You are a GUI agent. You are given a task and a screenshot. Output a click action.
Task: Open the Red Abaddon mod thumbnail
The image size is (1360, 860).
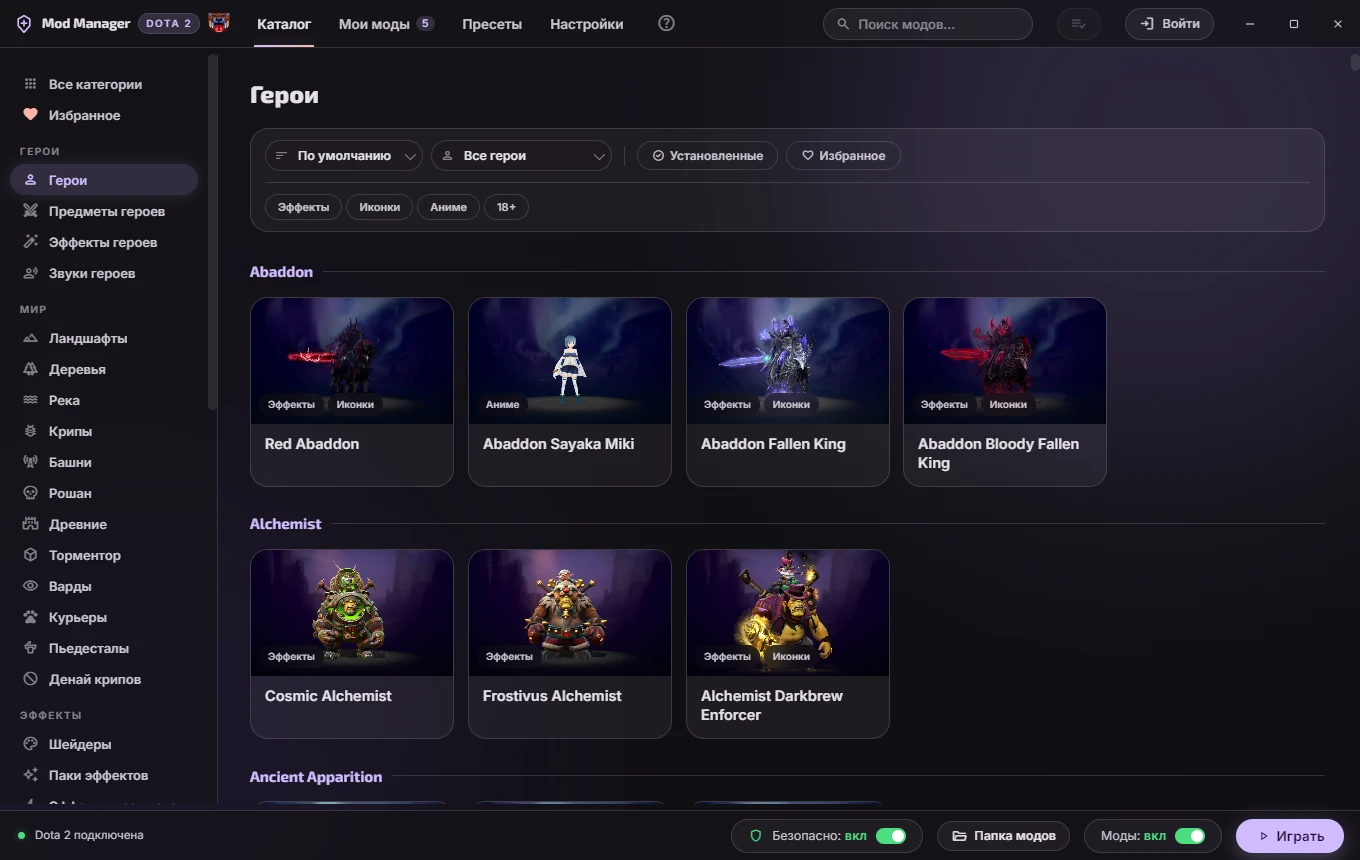click(352, 361)
